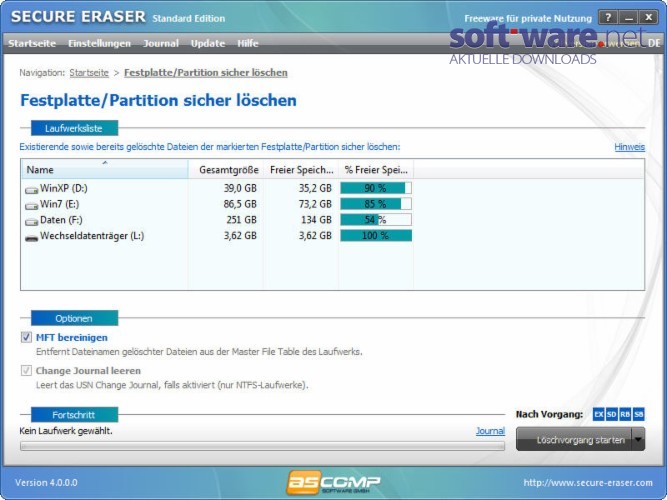Image resolution: width=667 pixels, height=500 pixels.
Task: Click the Win7 (E:) drive icon
Action: [x=31, y=206]
